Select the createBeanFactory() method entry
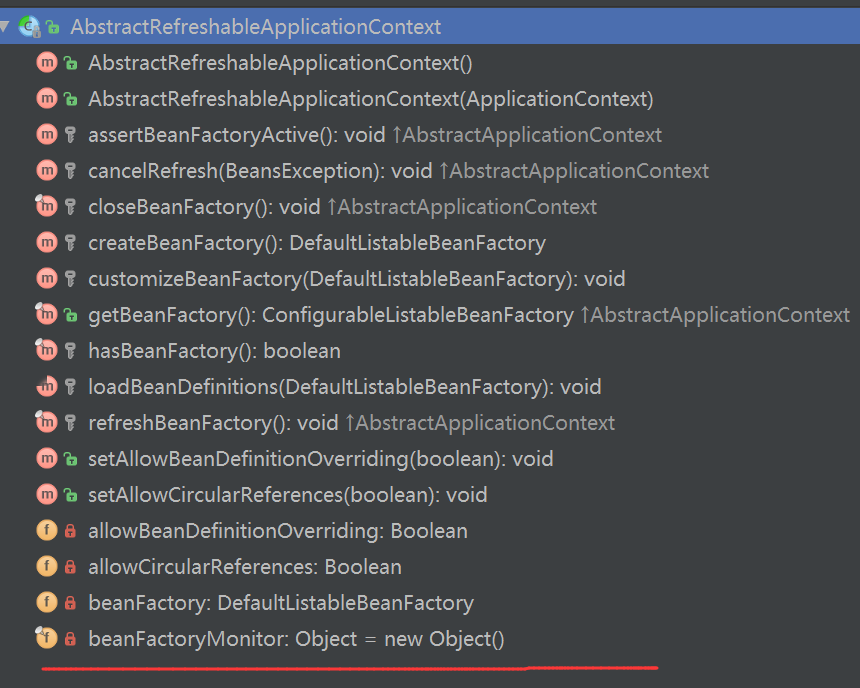Screen dimensions: 860x688 316,243
